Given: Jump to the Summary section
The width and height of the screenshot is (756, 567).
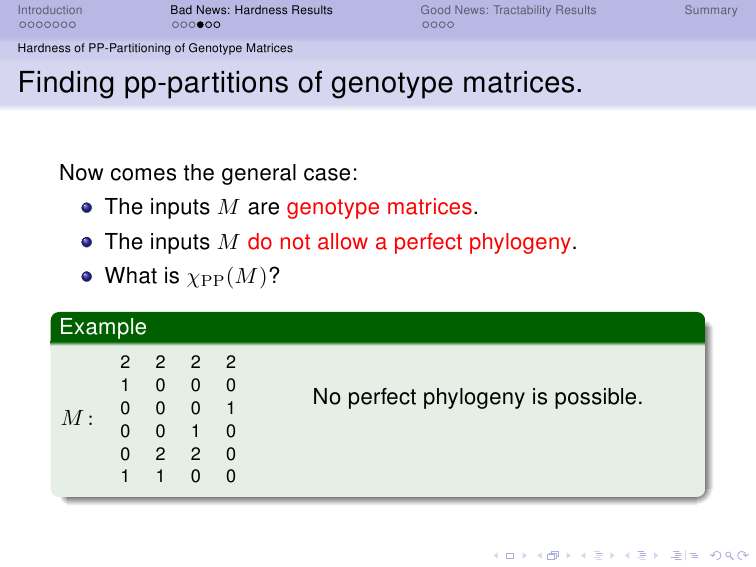Looking at the screenshot, I should [x=711, y=10].
